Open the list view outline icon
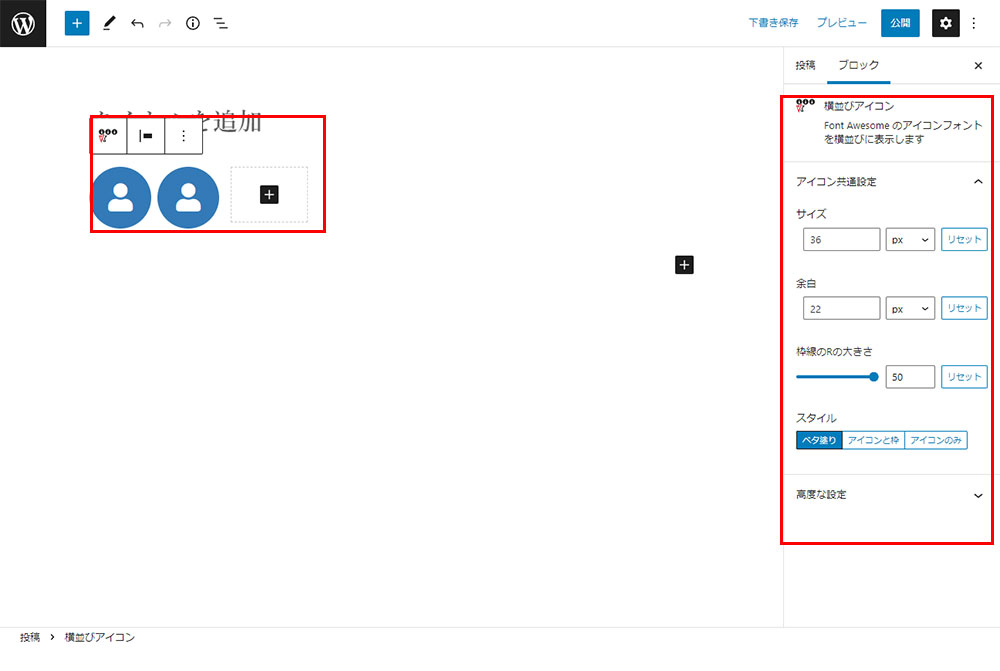 [221, 23]
